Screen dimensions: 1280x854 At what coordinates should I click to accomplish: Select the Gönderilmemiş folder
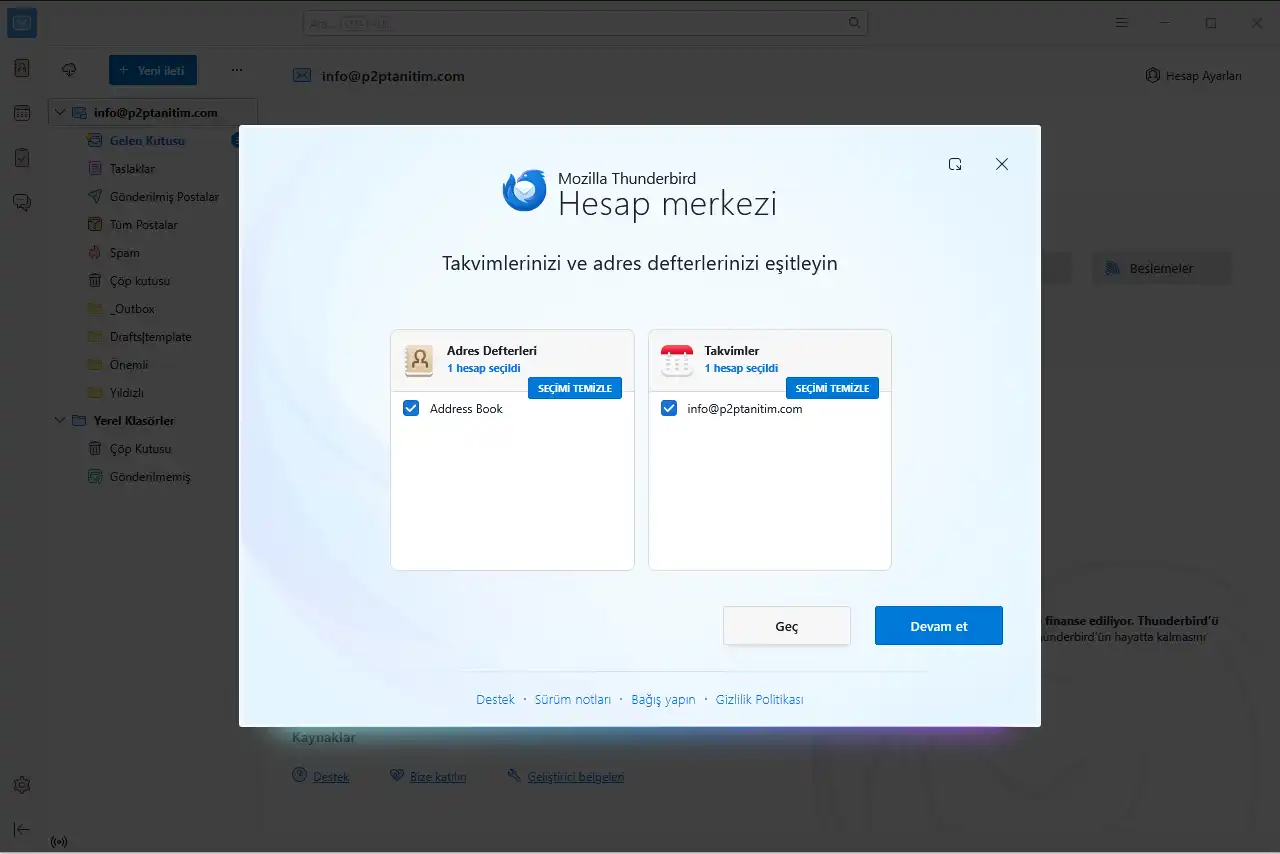150,477
